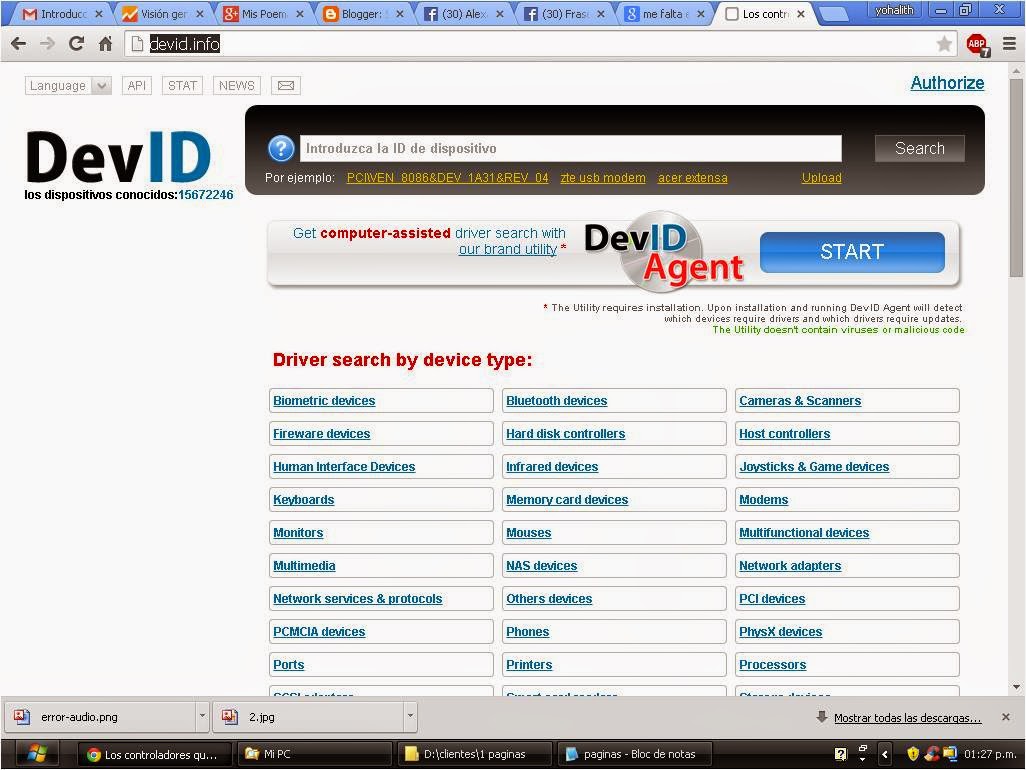Switch to the Mis Poem tab
The width and height of the screenshot is (1026, 770).
pos(262,14)
